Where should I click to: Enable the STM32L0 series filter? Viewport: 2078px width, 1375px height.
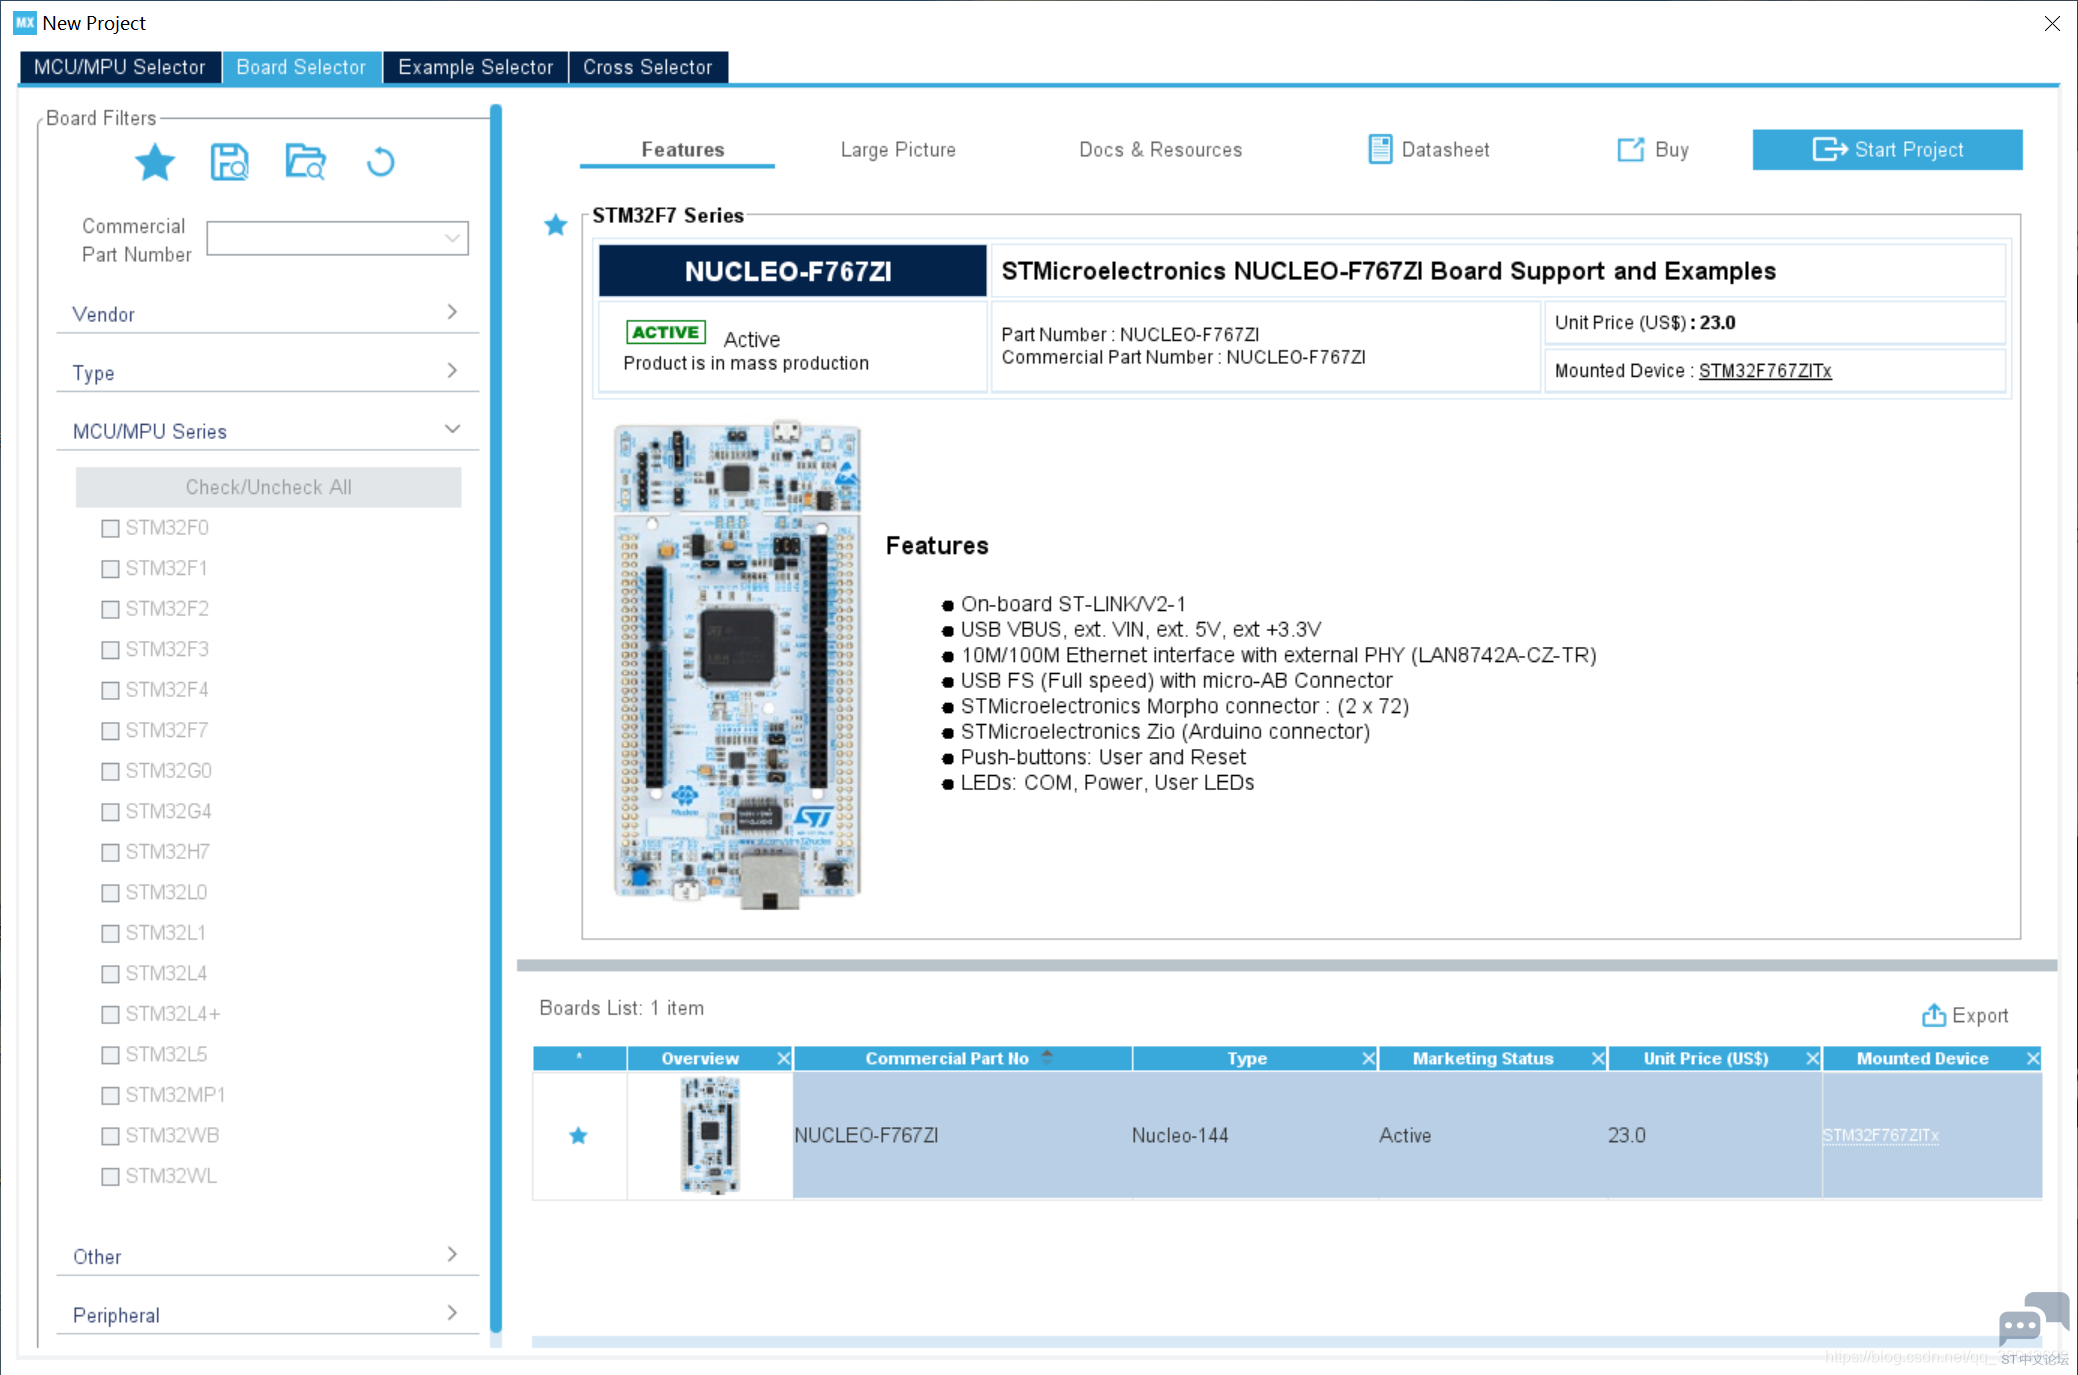click(x=110, y=893)
